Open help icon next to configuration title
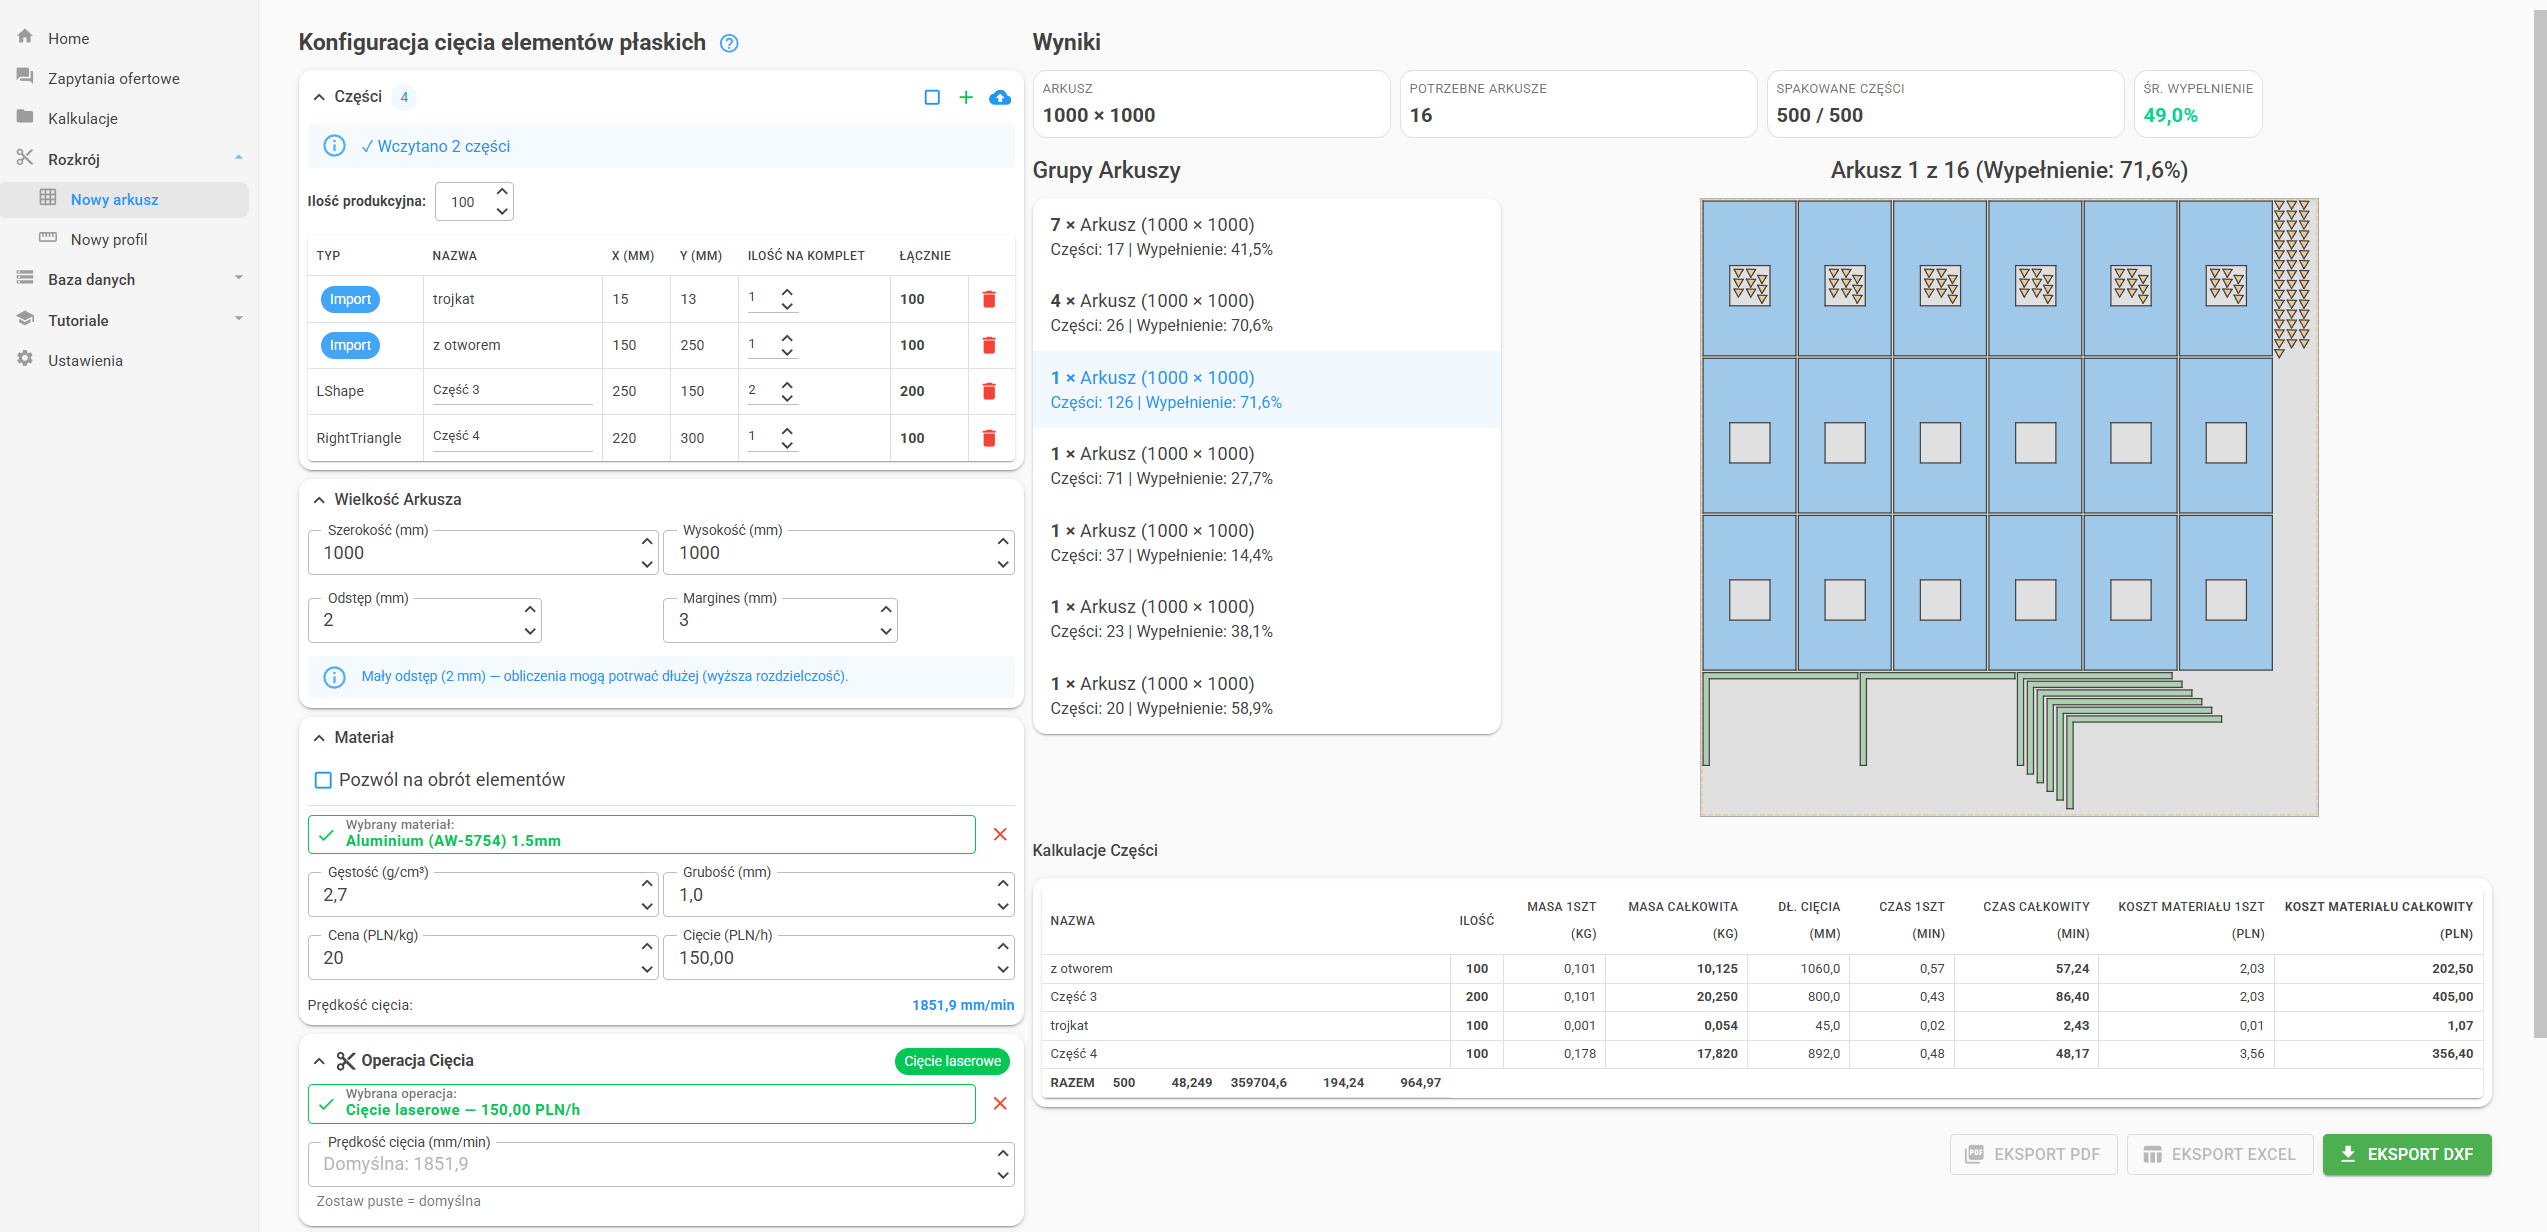The height and width of the screenshot is (1232, 2547). click(729, 43)
